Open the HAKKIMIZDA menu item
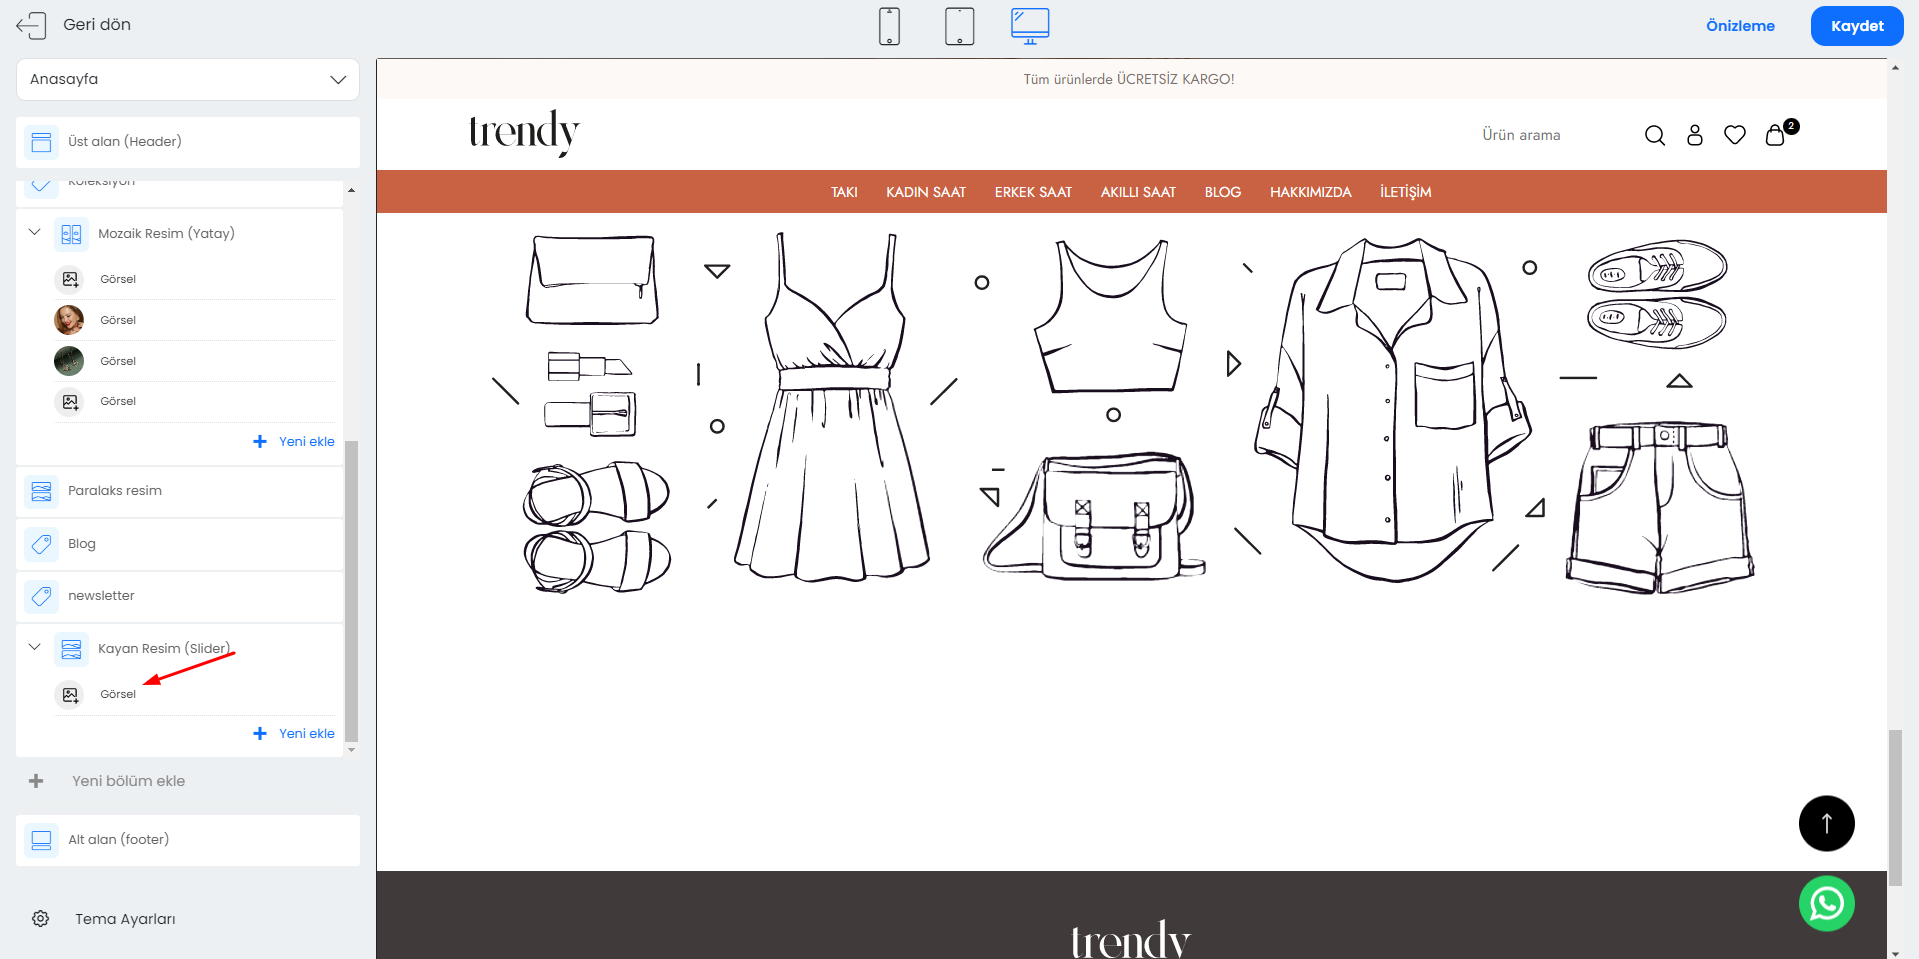This screenshot has height=959, width=1919. coord(1310,192)
